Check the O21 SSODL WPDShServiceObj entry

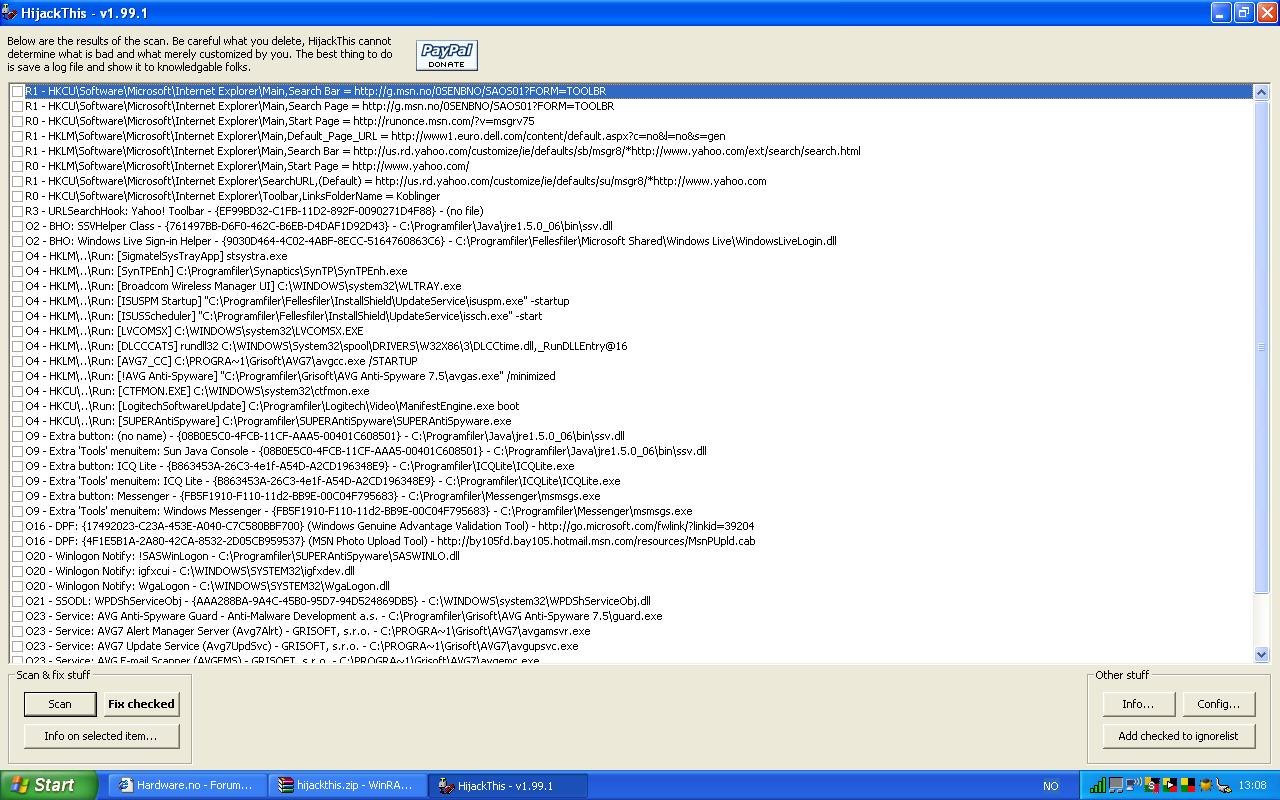18,601
